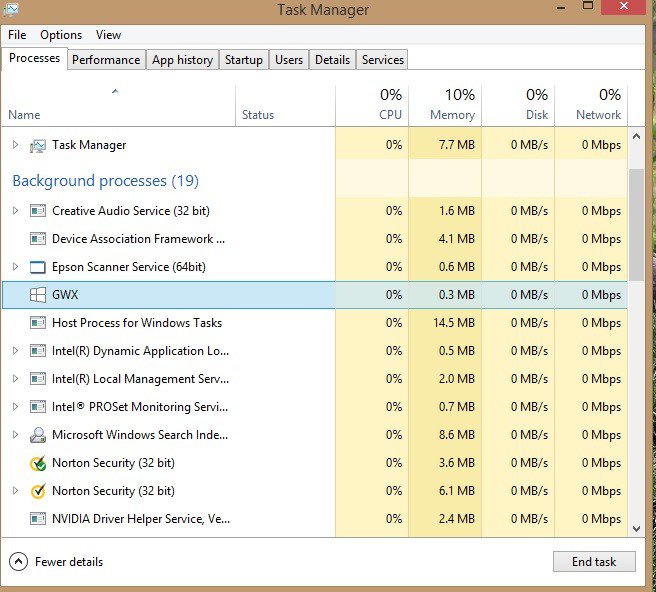Expand the Task Manager process entry
Viewport: 656px width, 592px height.
(x=15, y=145)
